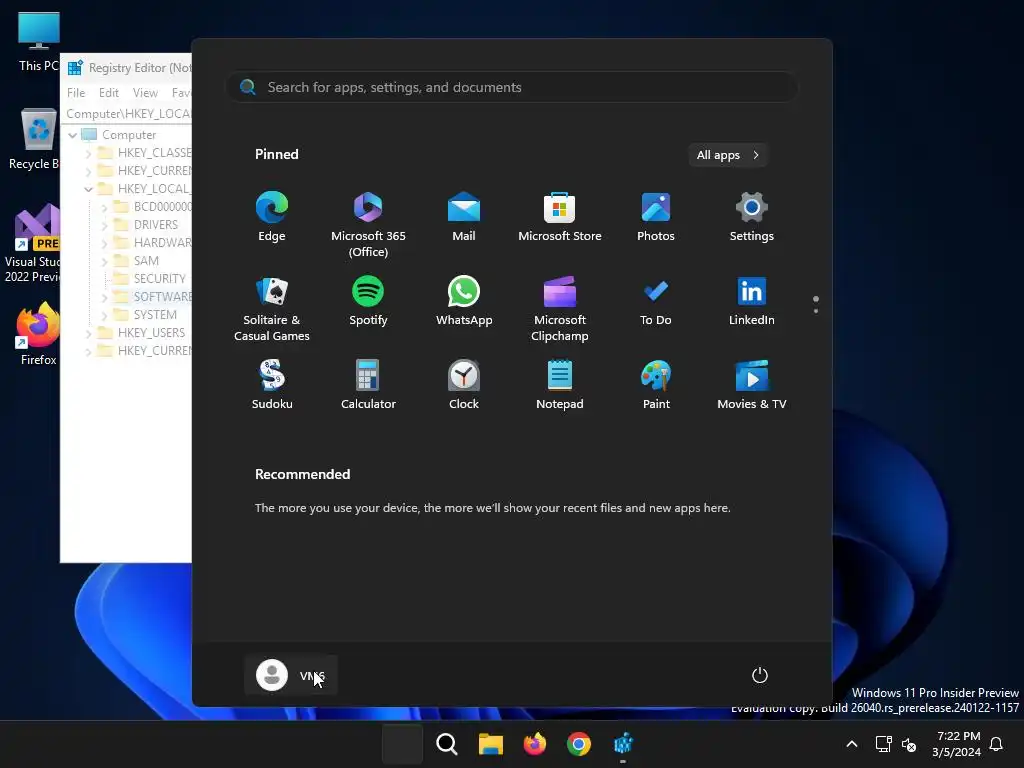Select This PC desktop icon

39,42
